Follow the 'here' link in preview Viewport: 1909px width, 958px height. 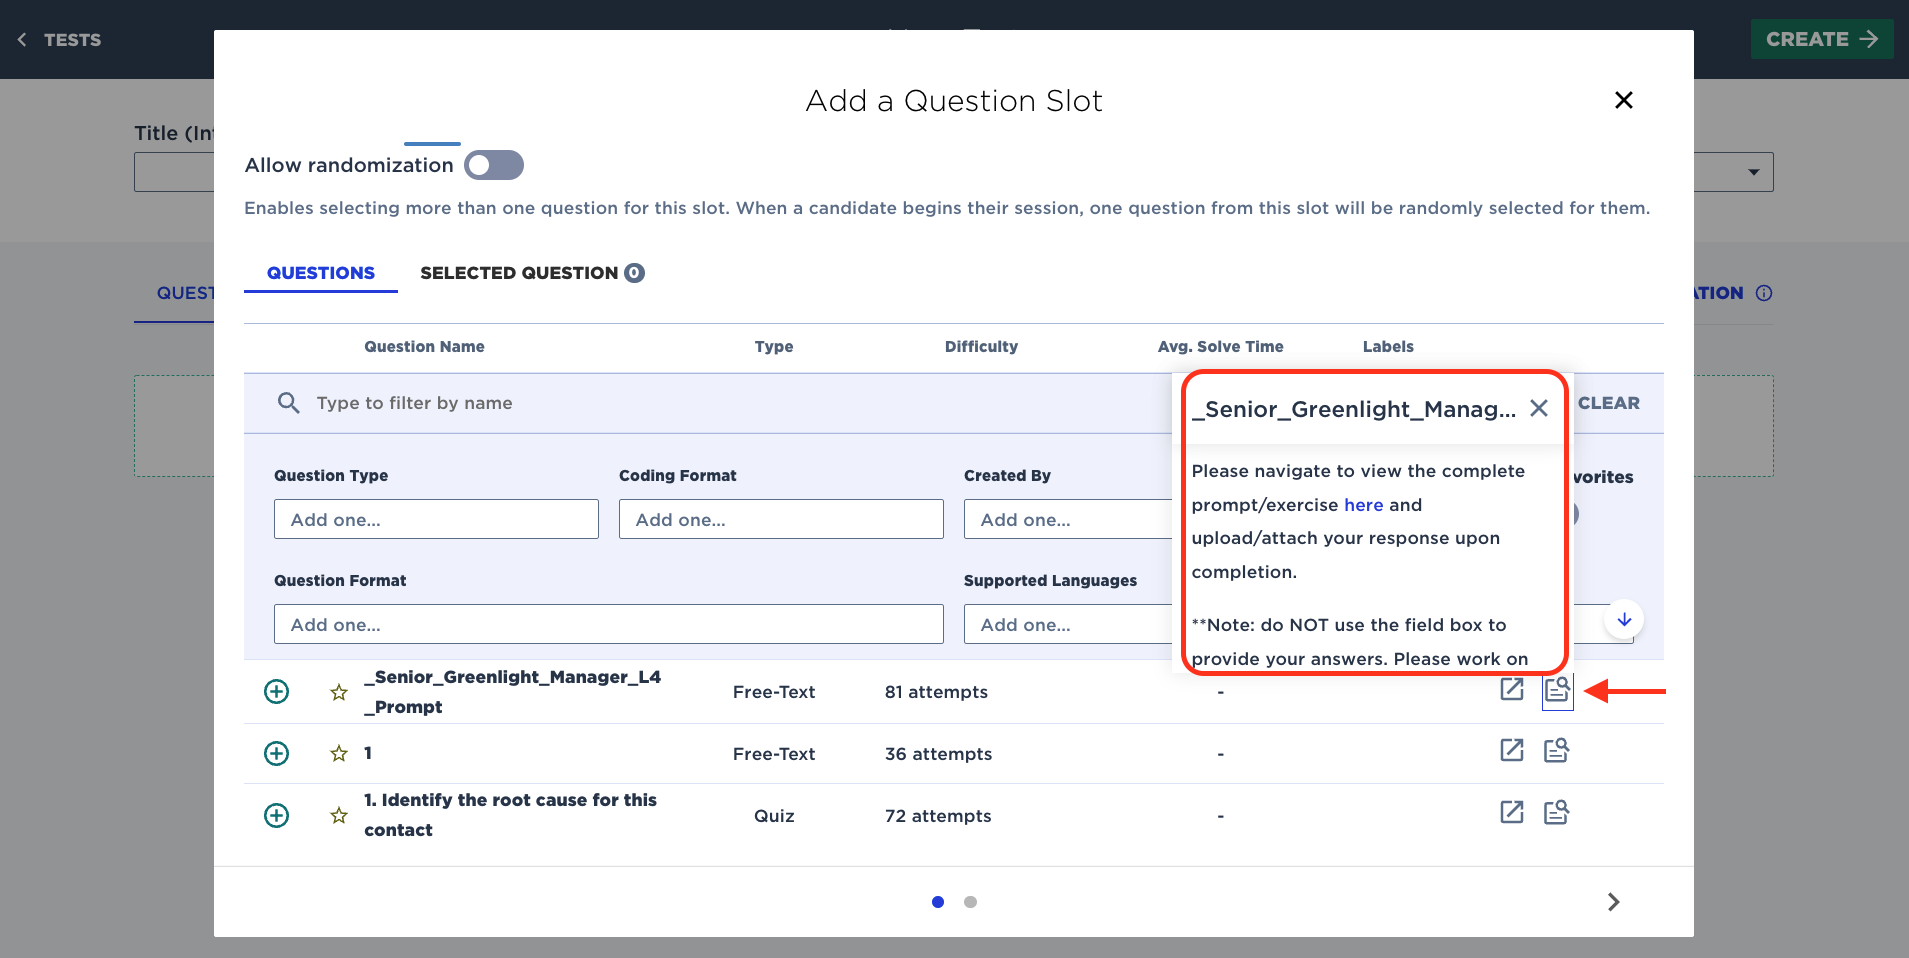click(x=1363, y=505)
